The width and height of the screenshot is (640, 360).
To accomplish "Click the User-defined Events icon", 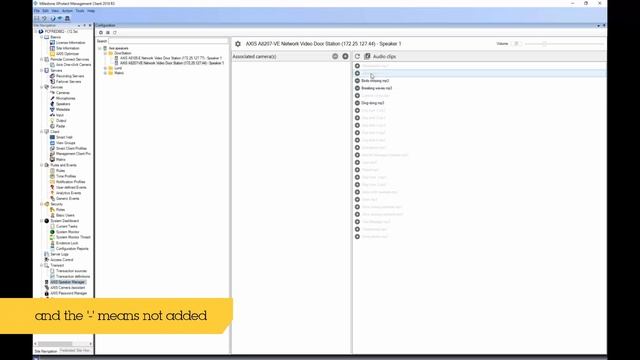I will (52, 187).
